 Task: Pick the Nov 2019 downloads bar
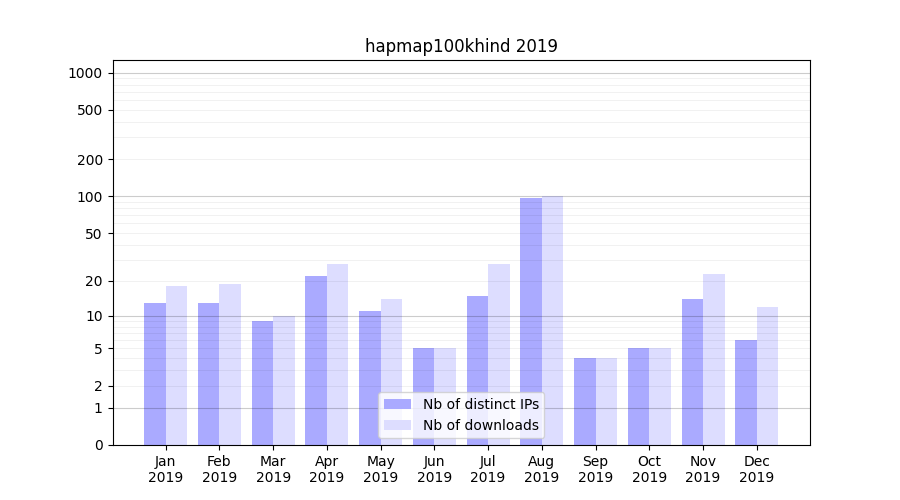713,359
